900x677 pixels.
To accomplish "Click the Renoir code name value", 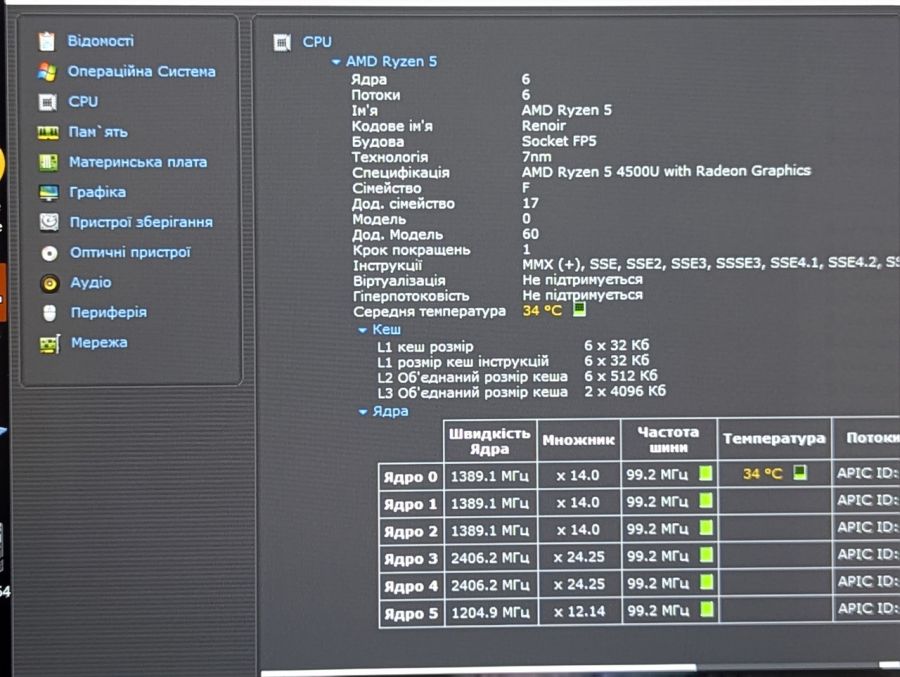I will click(544, 126).
